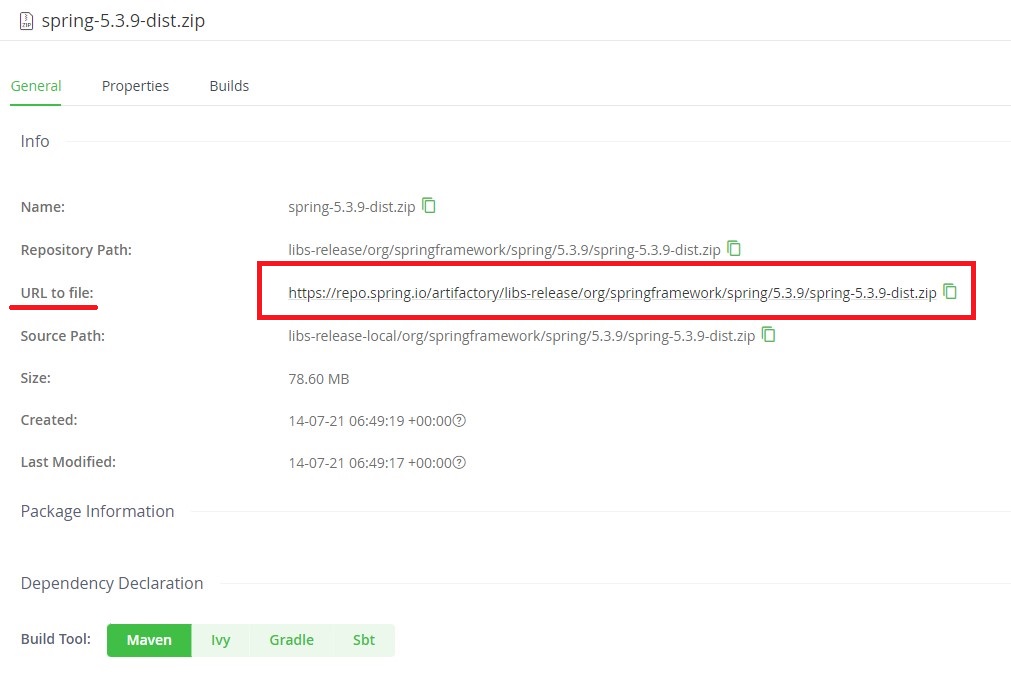Image resolution: width=1011 pixels, height=684 pixels.
Task: Open the https://repo.spring.io artifact URL link
Action: pyautogui.click(x=612, y=293)
